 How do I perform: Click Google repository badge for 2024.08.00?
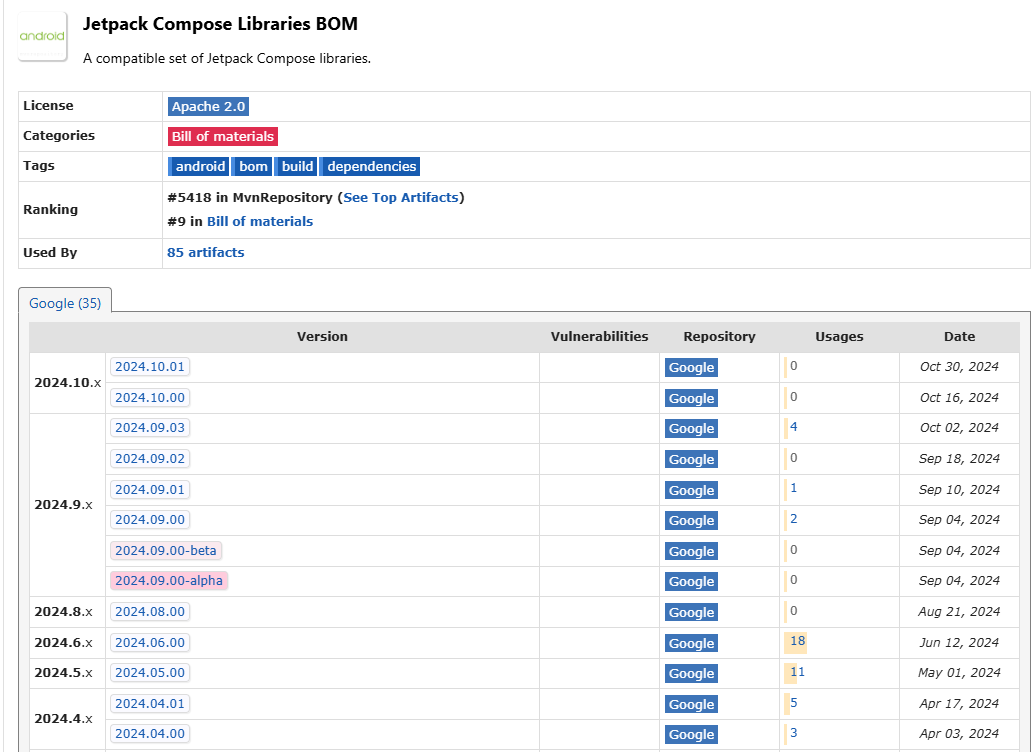pos(691,612)
